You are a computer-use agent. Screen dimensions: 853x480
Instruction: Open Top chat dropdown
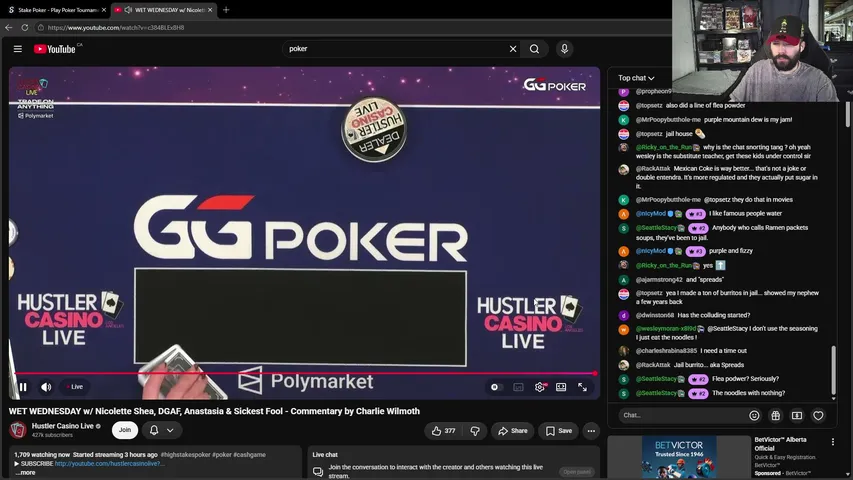[x=636, y=78]
